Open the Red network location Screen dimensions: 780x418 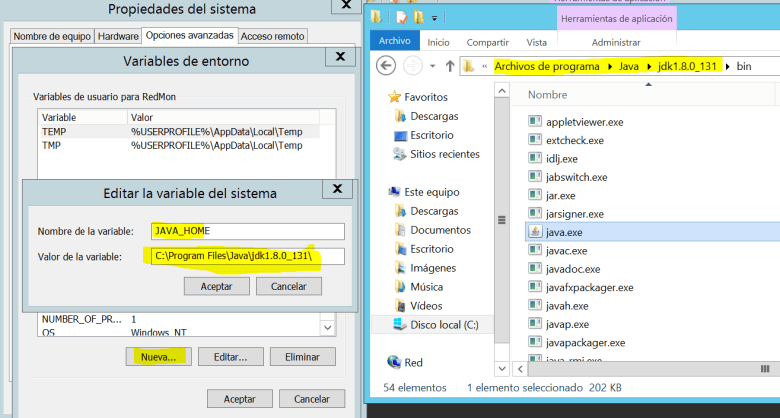pyautogui.click(x=413, y=362)
